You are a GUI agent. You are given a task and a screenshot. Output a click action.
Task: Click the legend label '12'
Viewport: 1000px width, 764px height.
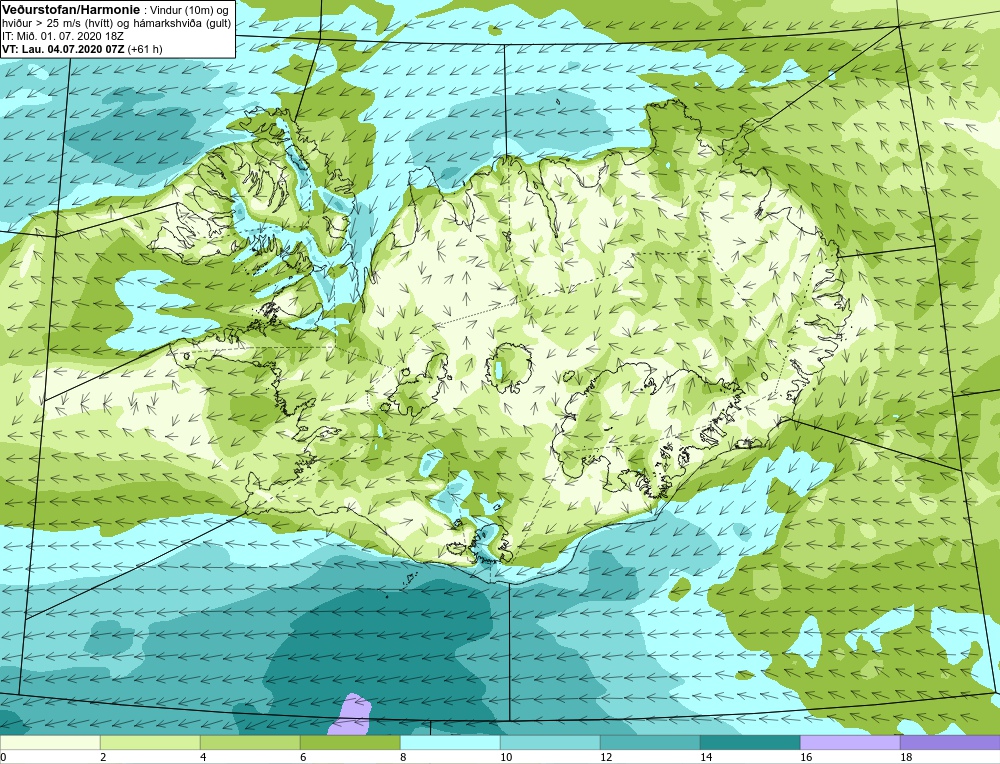tap(606, 758)
